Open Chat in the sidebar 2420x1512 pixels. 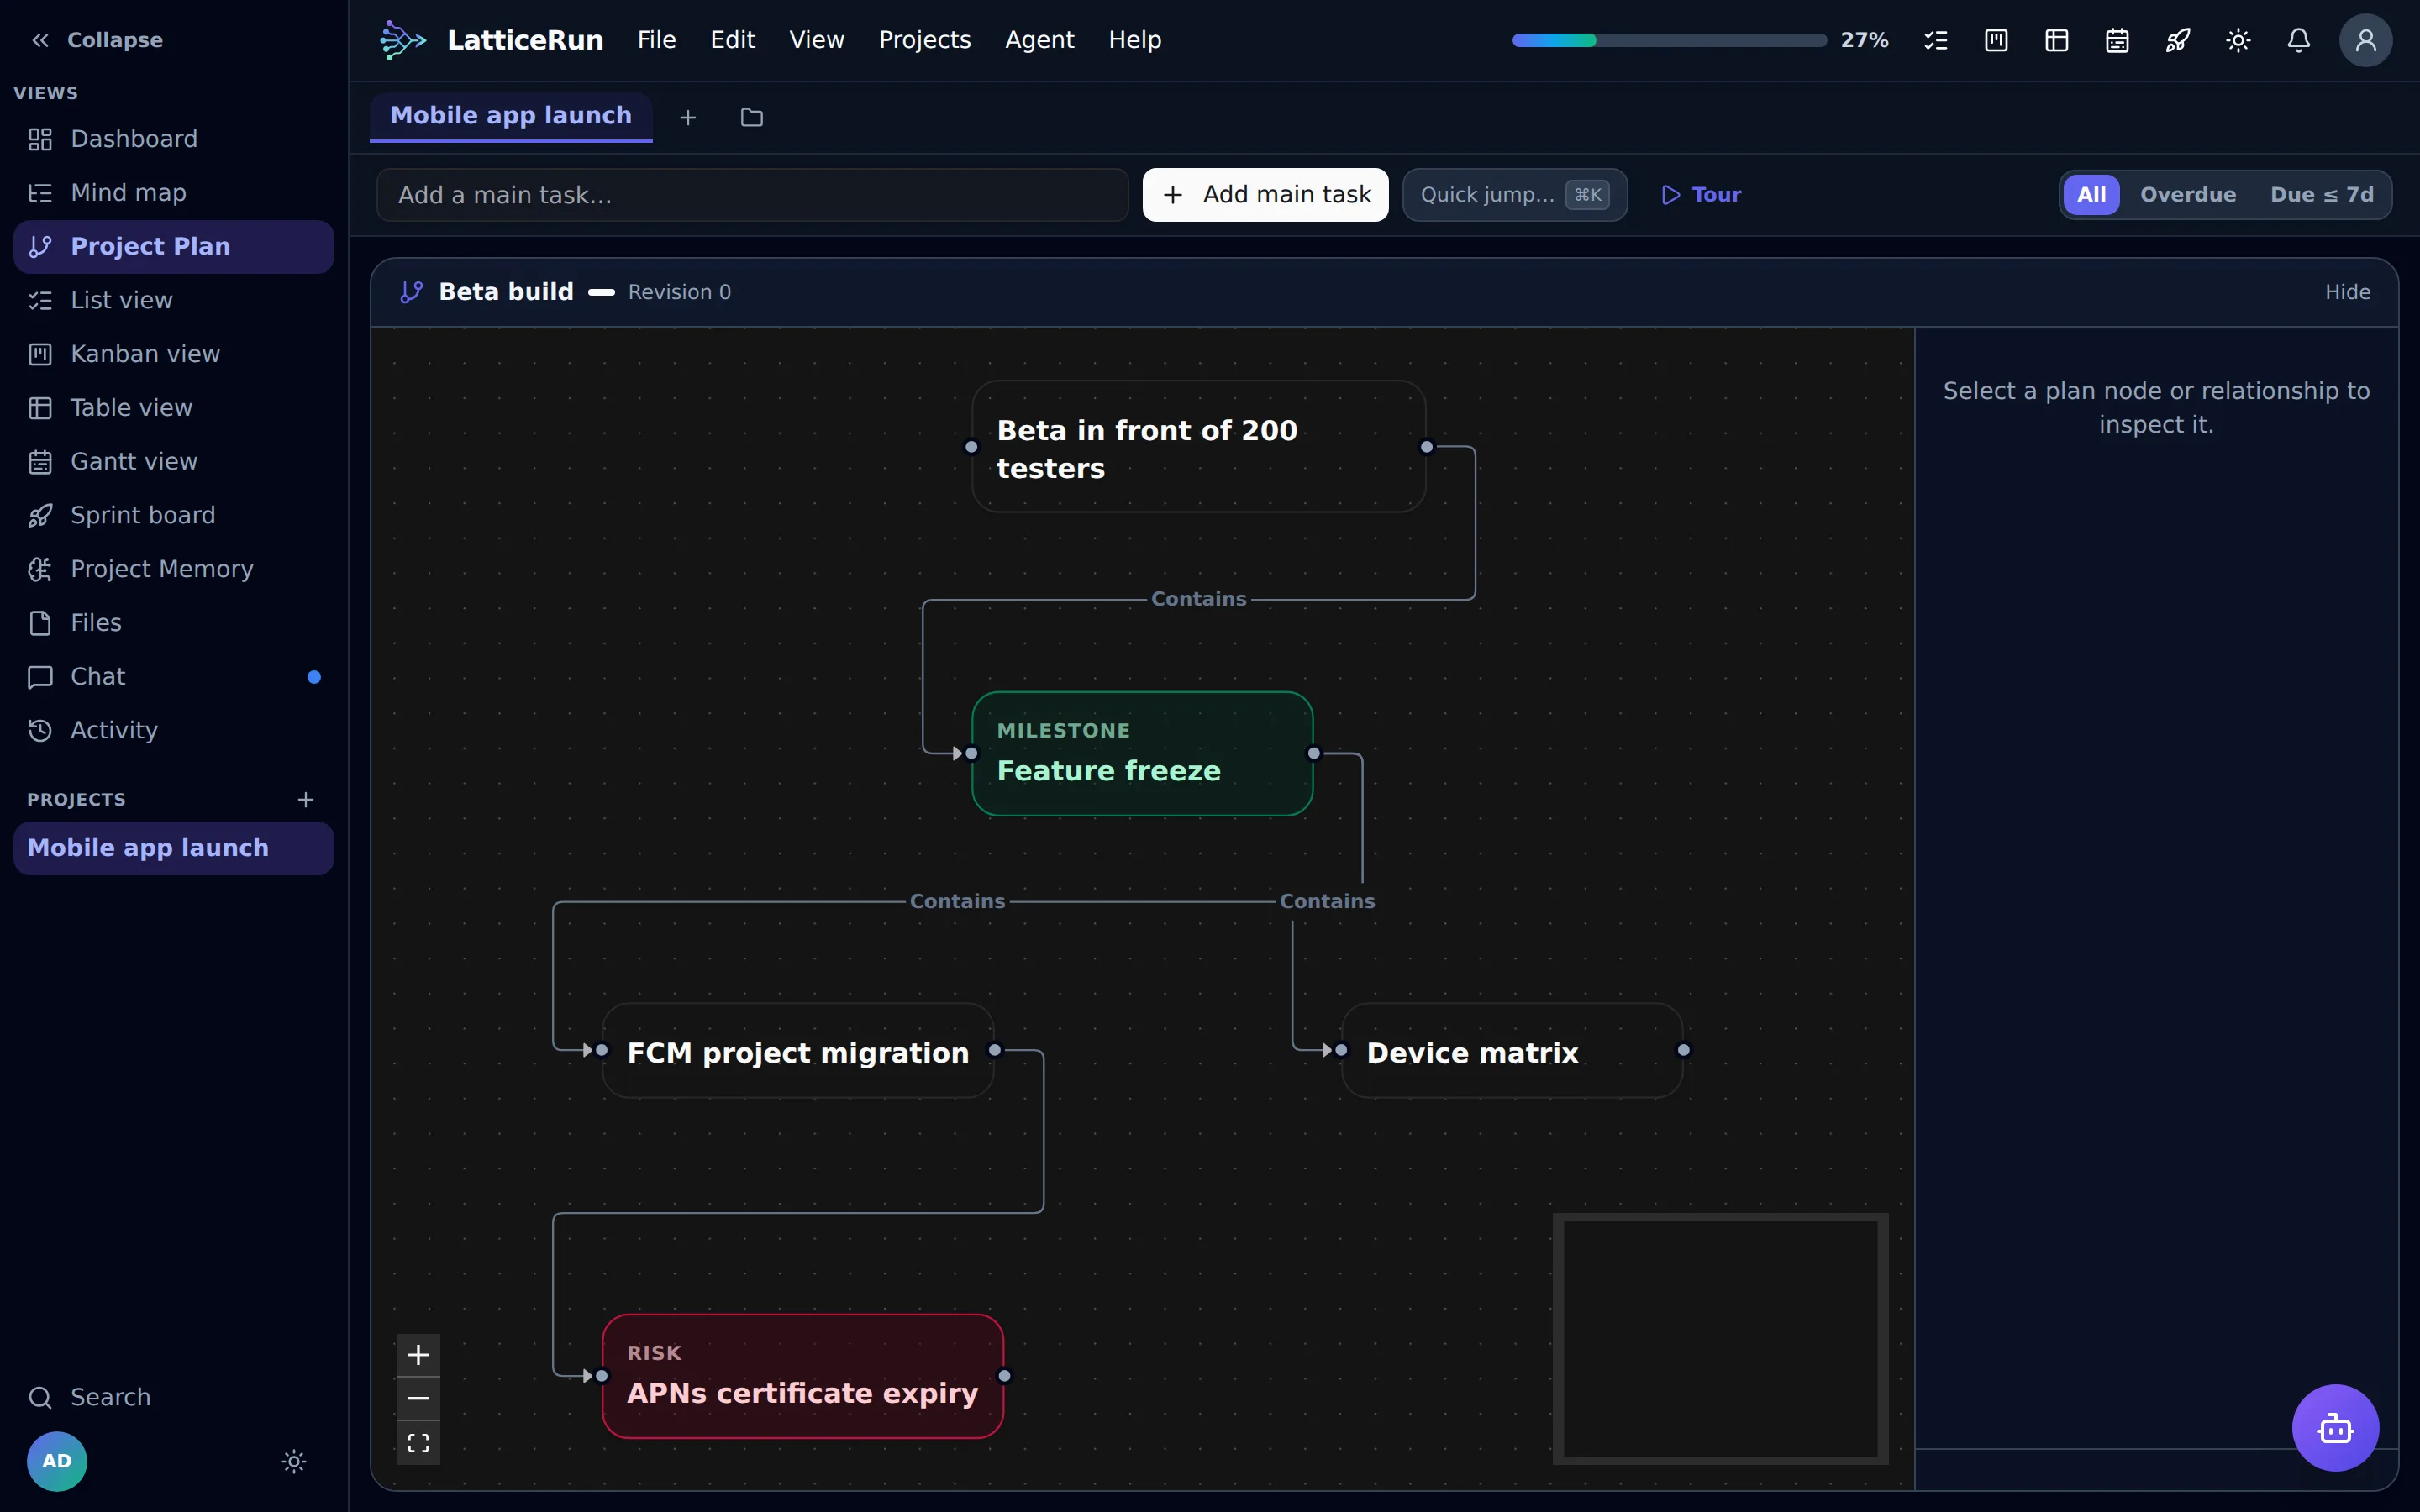(x=174, y=677)
